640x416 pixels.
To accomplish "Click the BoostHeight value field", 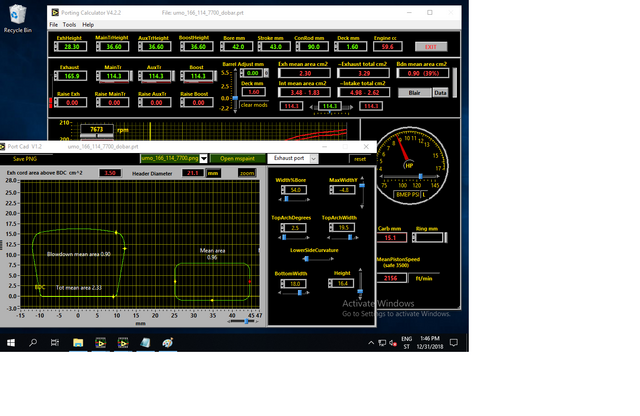I will (x=199, y=47).
